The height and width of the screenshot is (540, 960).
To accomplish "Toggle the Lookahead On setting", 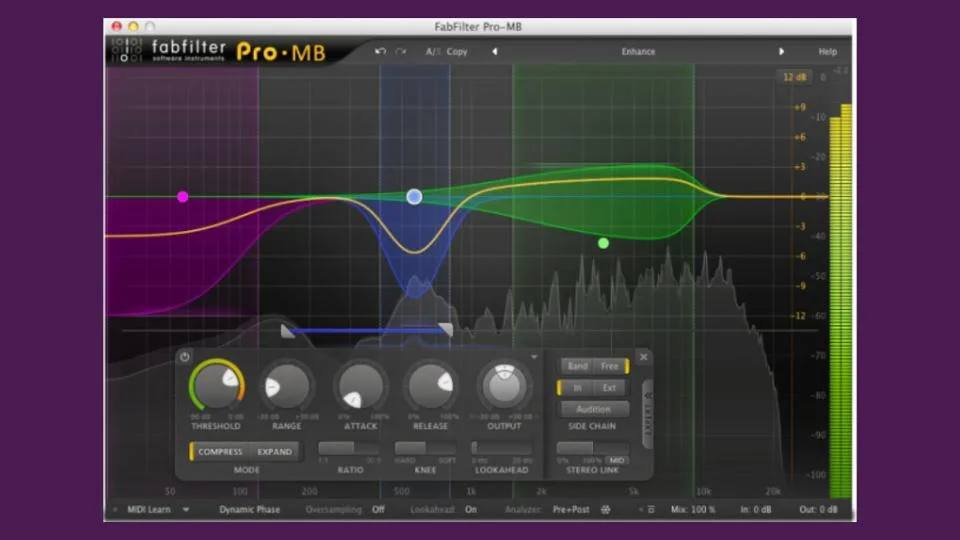I will tap(470, 509).
